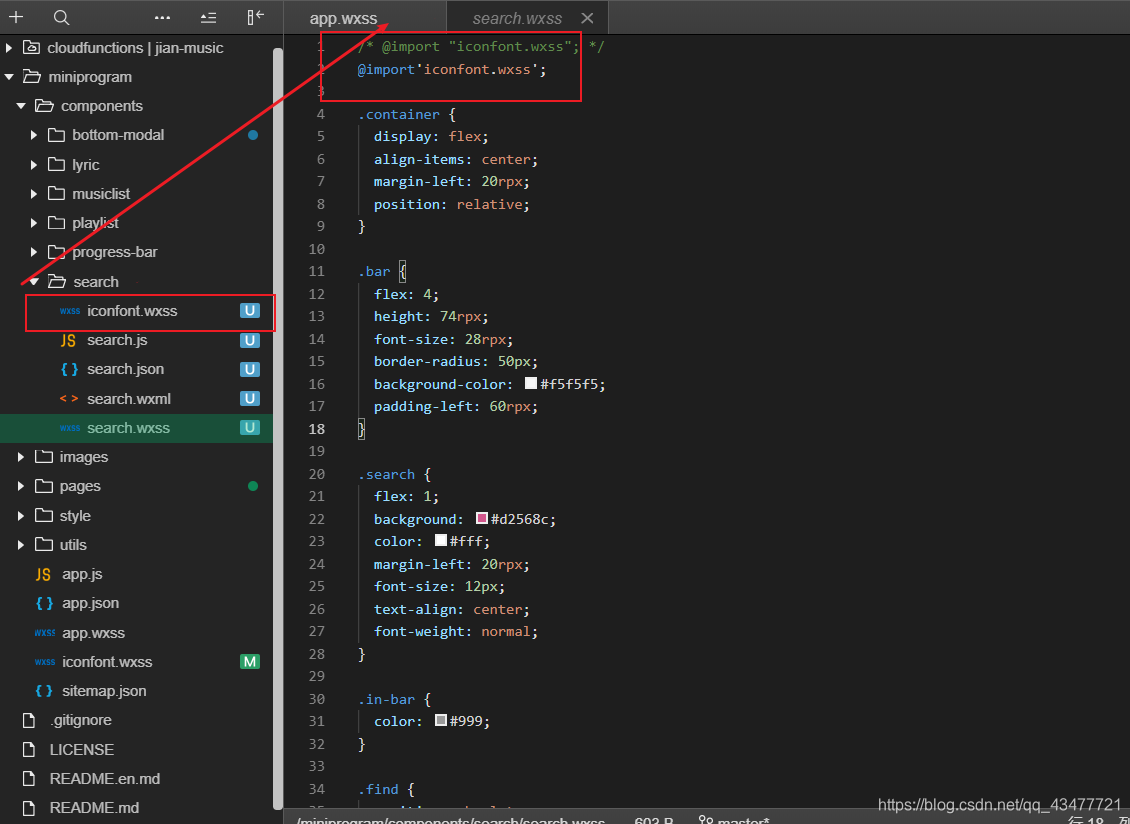The width and height of the screenshot is (1130, 824).
Task: Open app.js in the miniprogram root
Action: coord(82,575)
